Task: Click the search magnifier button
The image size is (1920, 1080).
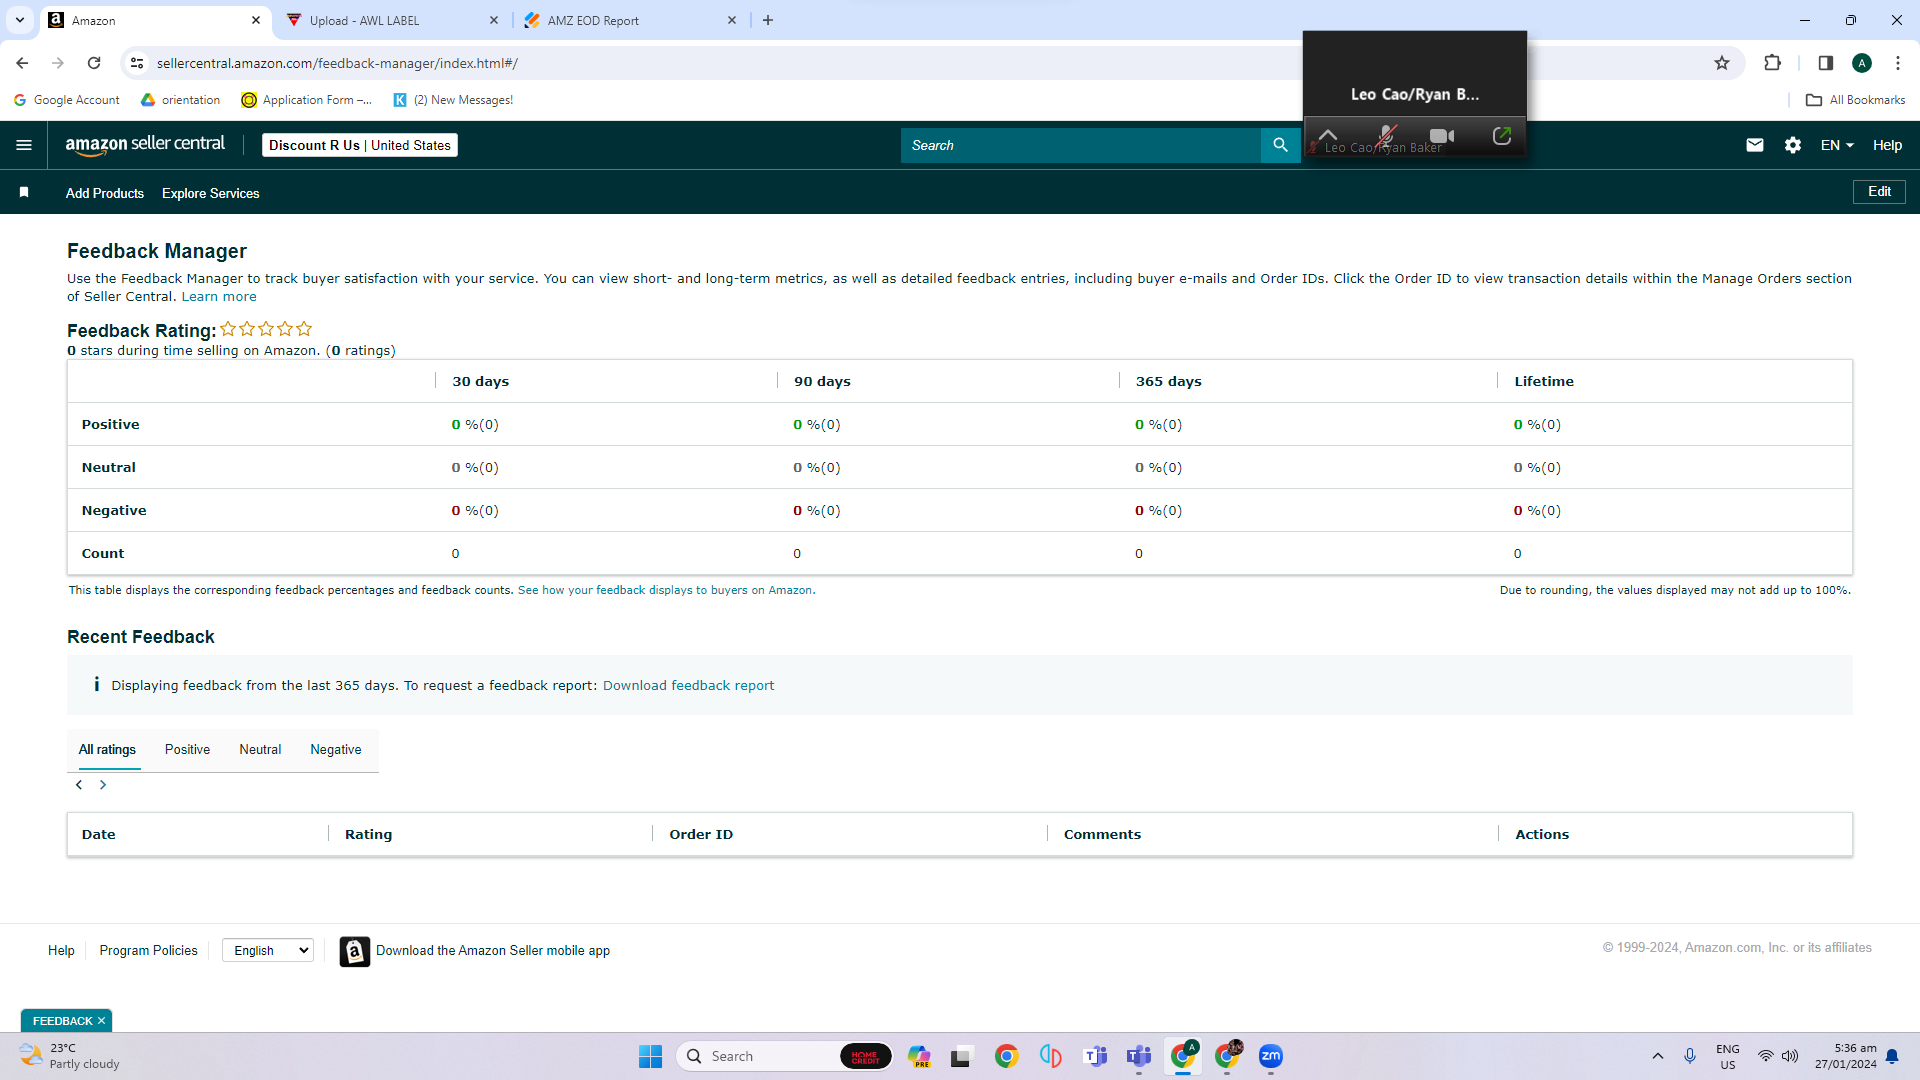Action: pos(1280,145)
